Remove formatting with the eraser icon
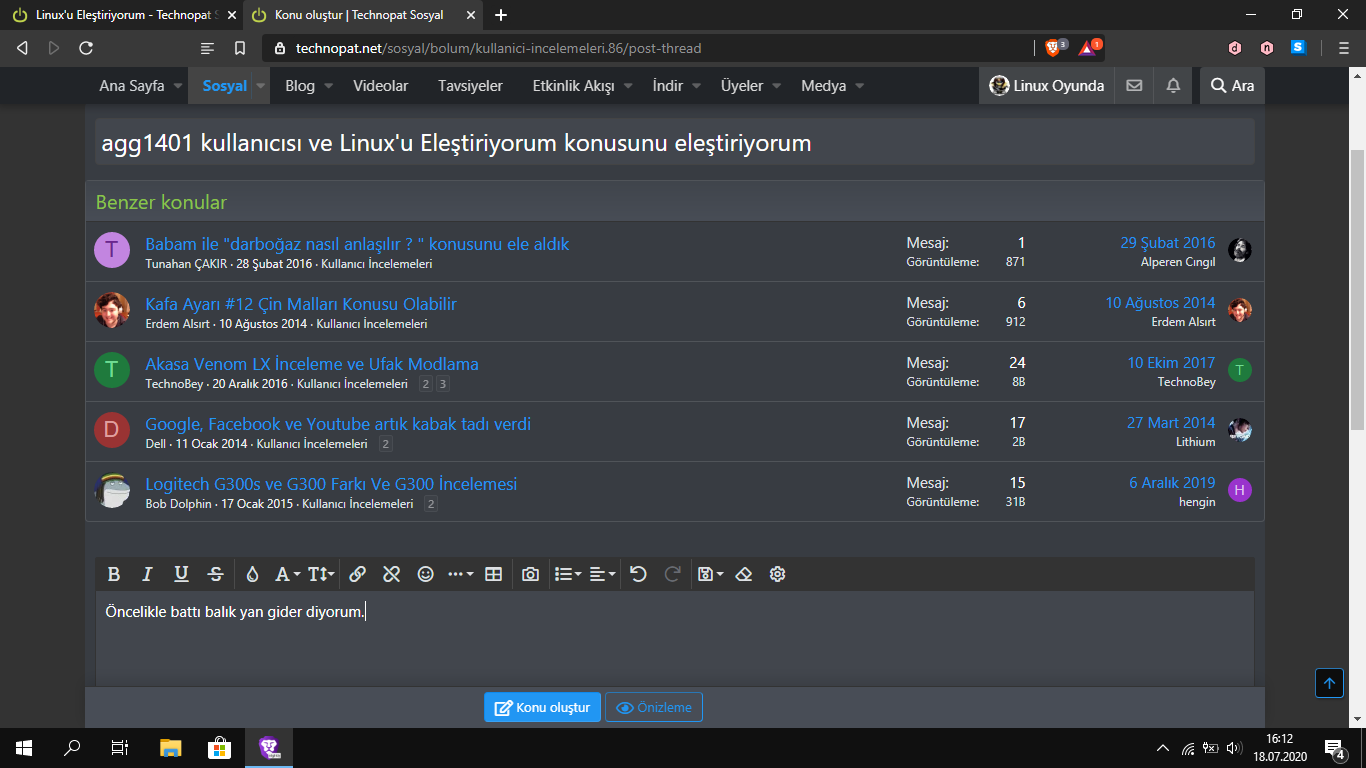Screen dimensions: 1366x768 pyautogui.click(x=743, y=574)
